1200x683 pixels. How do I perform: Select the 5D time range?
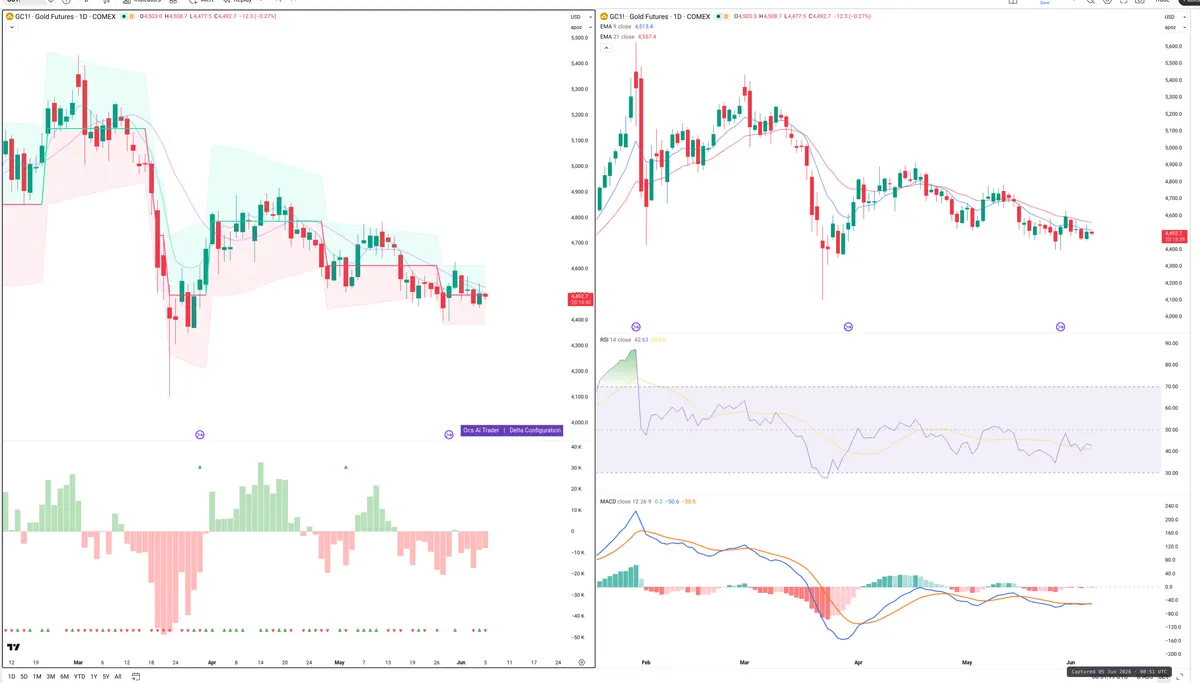tap(24, 676)
